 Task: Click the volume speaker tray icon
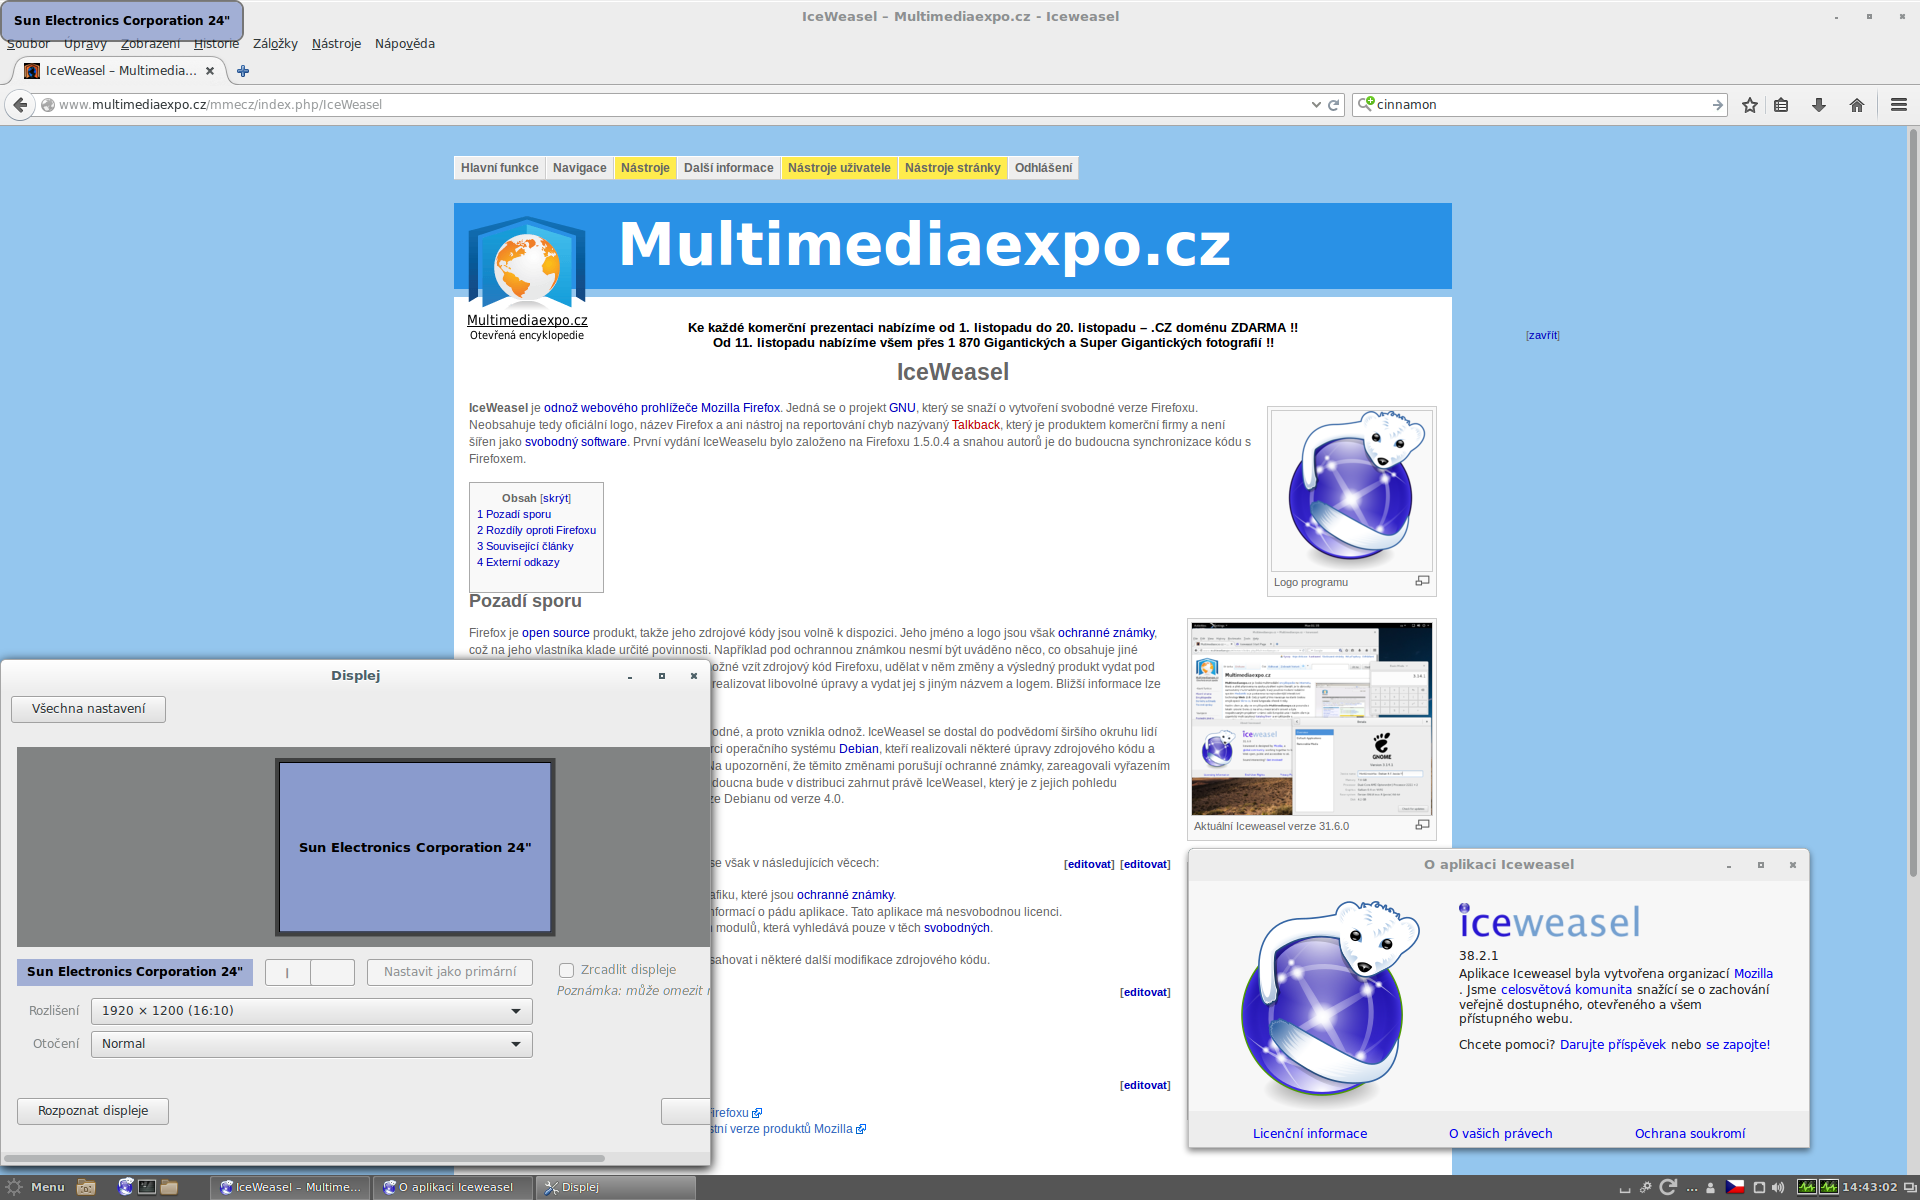[1778, 1187]
